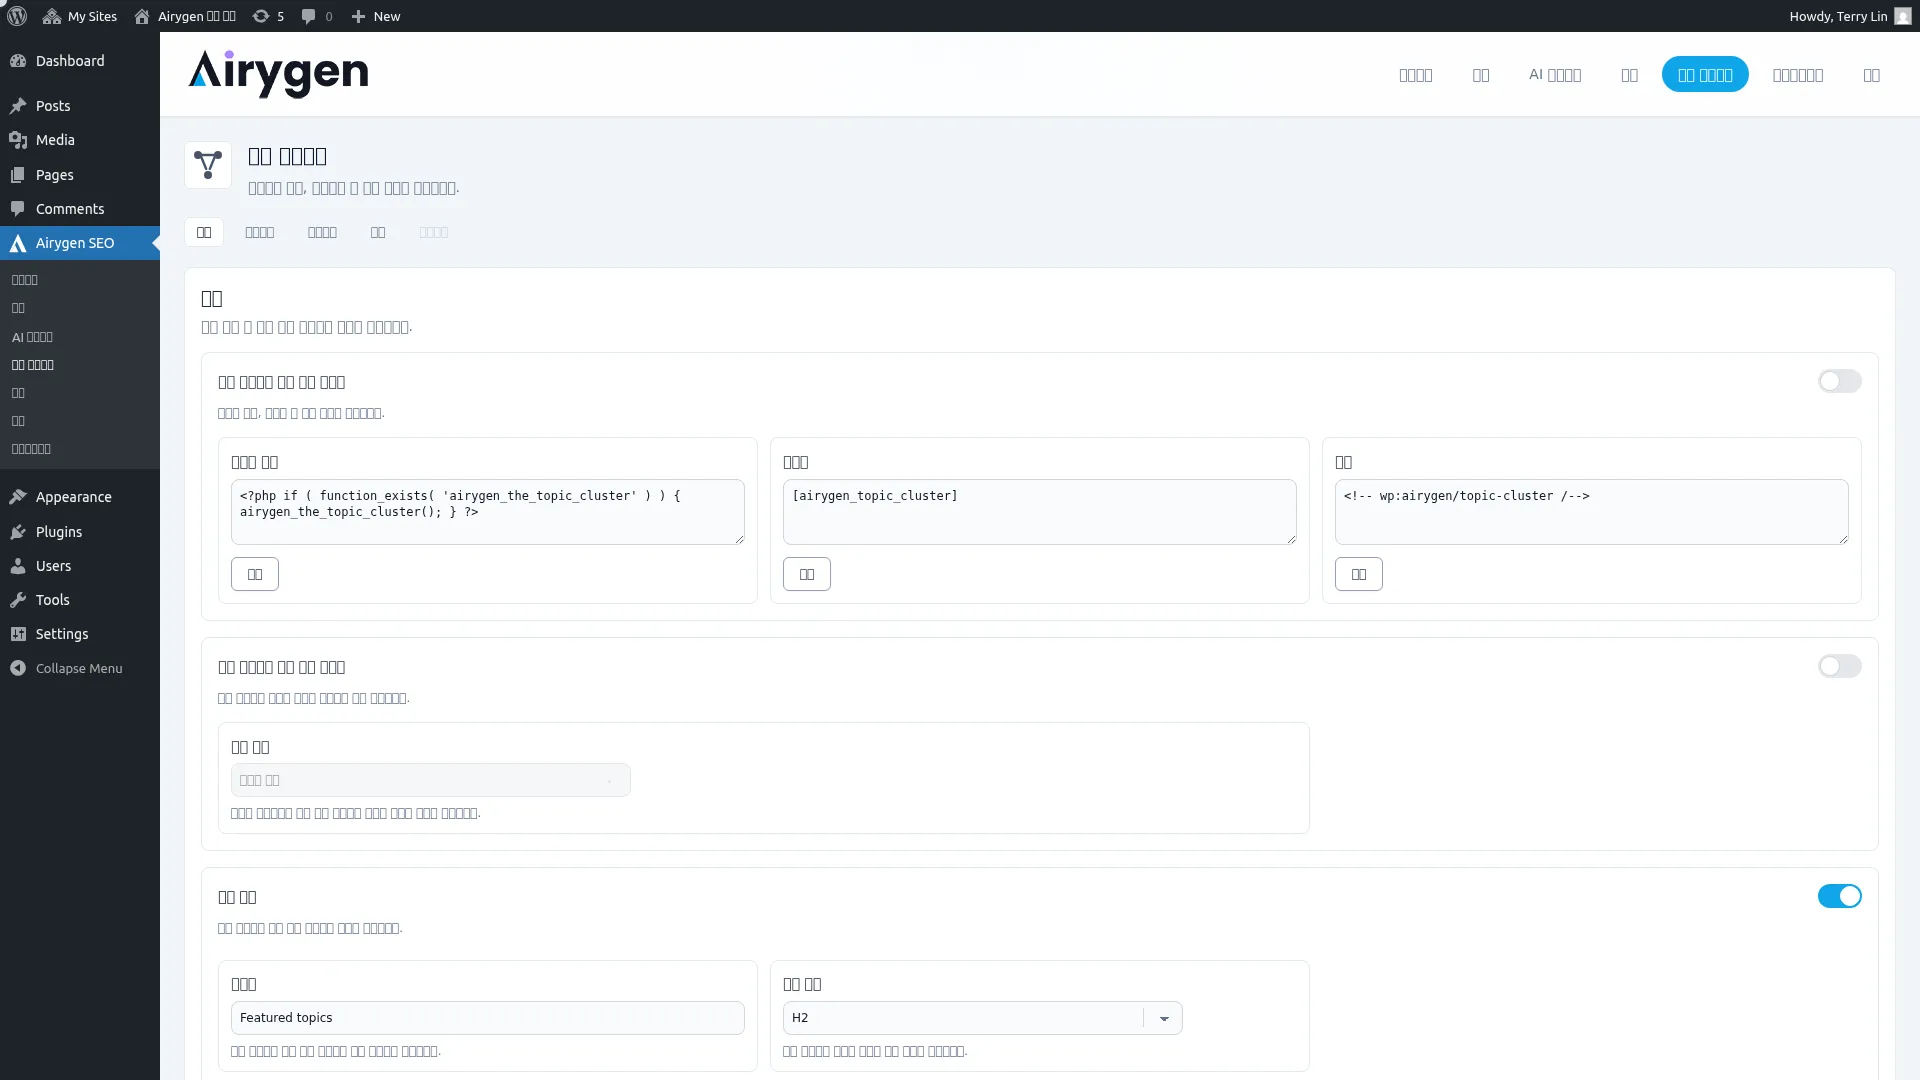Disable the blue toggle in the bottom section
Viewport: 1920px width, 1080px height.
click(1840, 896)
